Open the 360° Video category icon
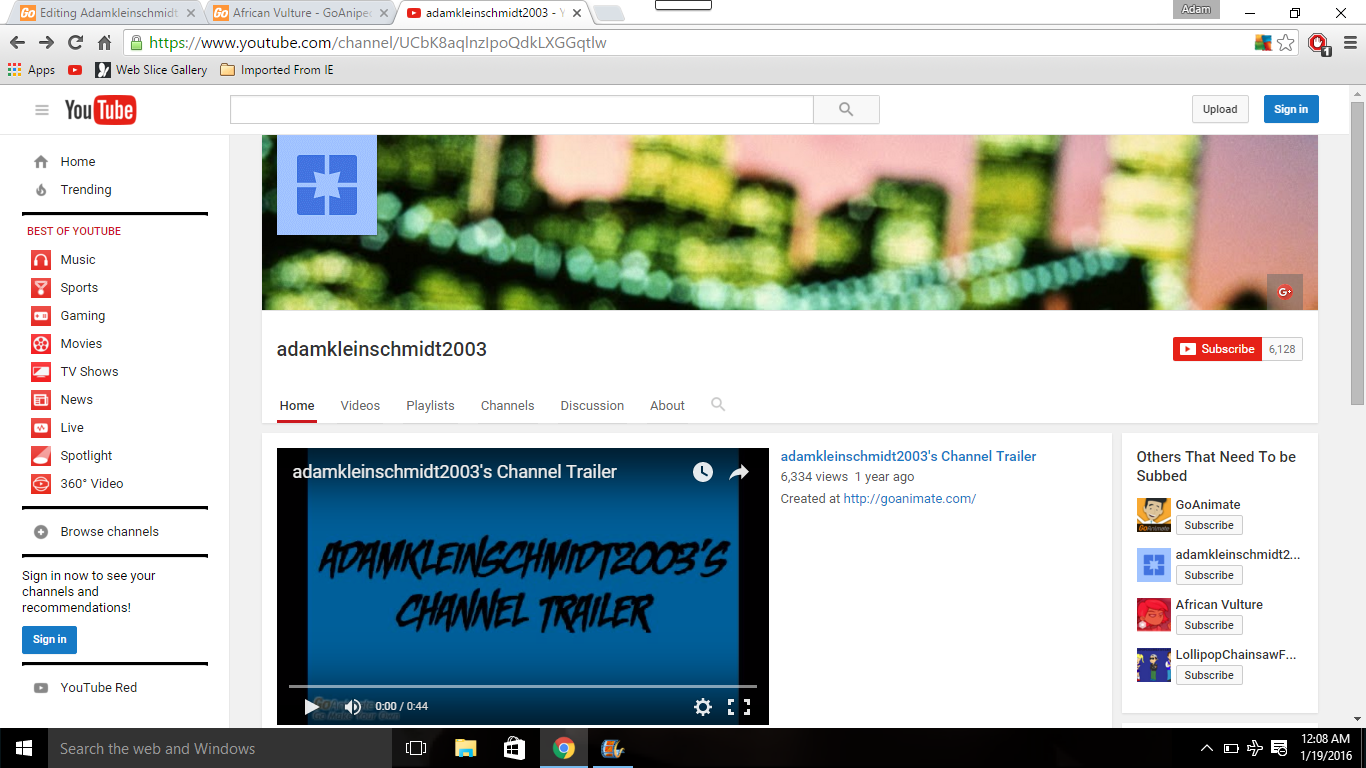 tap(41, 484)
